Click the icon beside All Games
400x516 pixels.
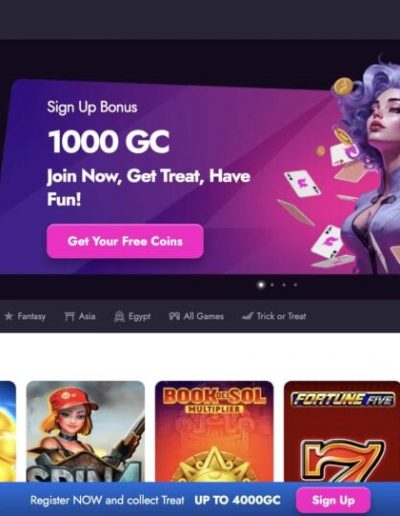pos(174,316)
